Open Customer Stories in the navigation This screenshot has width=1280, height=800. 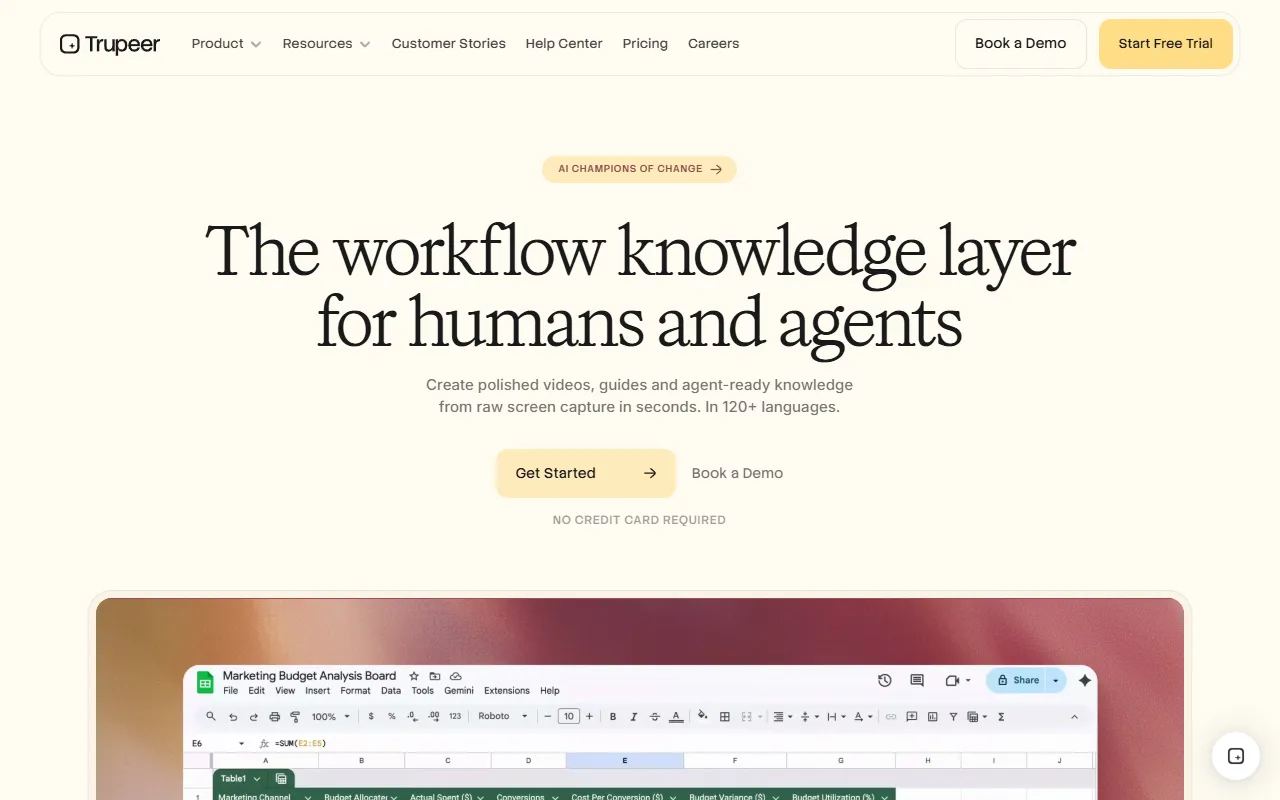448,44
